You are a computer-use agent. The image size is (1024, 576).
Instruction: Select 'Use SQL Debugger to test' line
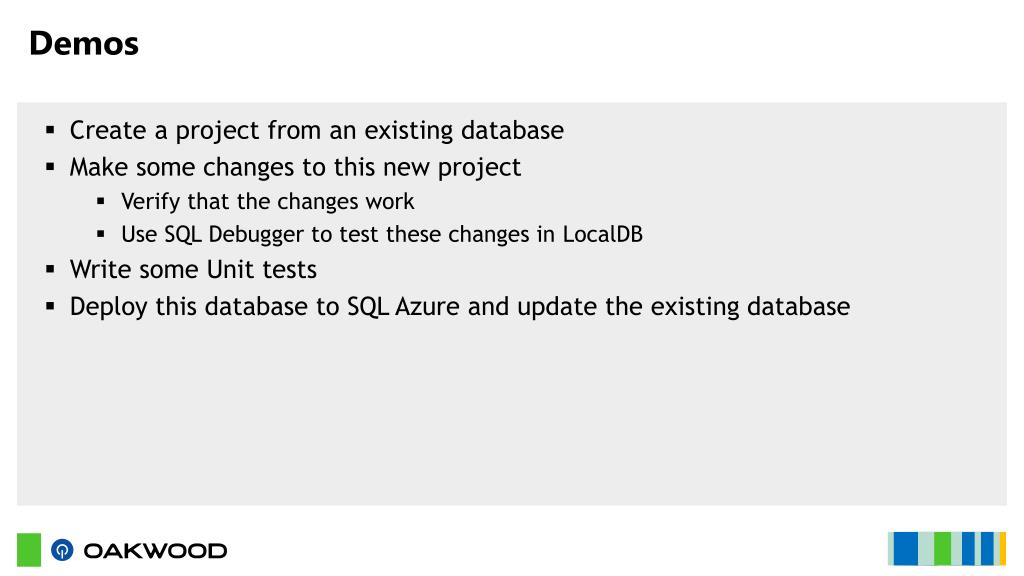(382, 234)
